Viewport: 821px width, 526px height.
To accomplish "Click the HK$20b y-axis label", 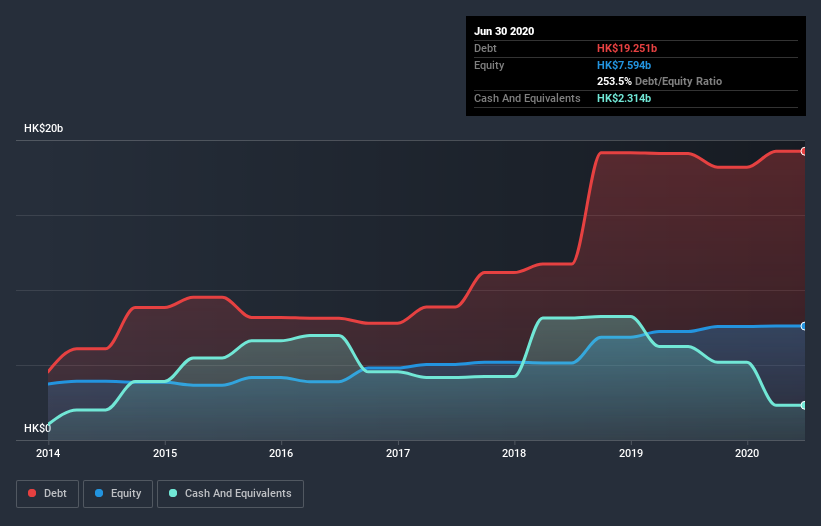I will click(43, 128).
